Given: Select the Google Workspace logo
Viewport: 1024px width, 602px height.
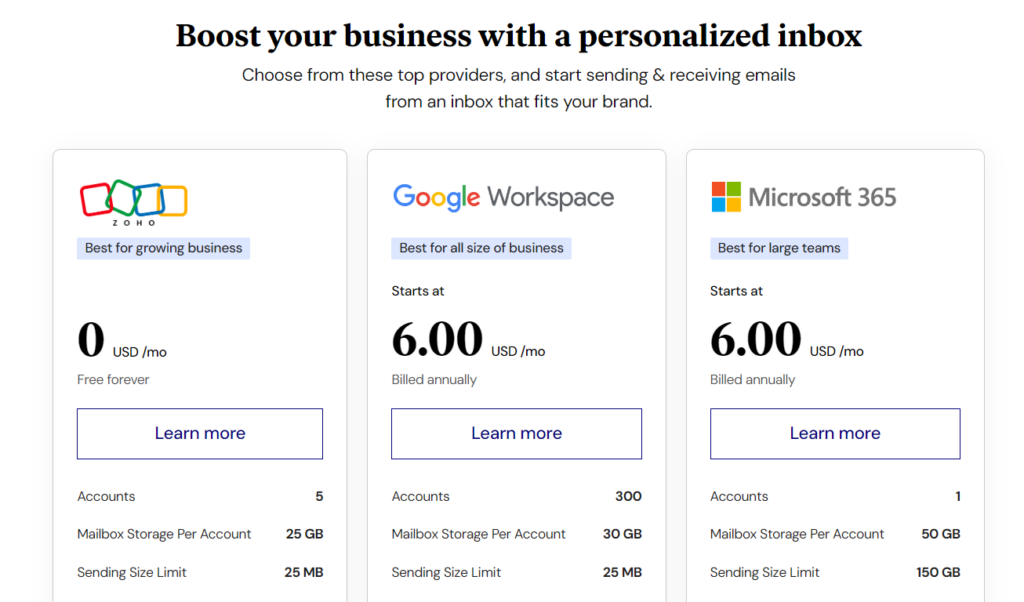Looking at the screenshot, I should click(503, 197).
